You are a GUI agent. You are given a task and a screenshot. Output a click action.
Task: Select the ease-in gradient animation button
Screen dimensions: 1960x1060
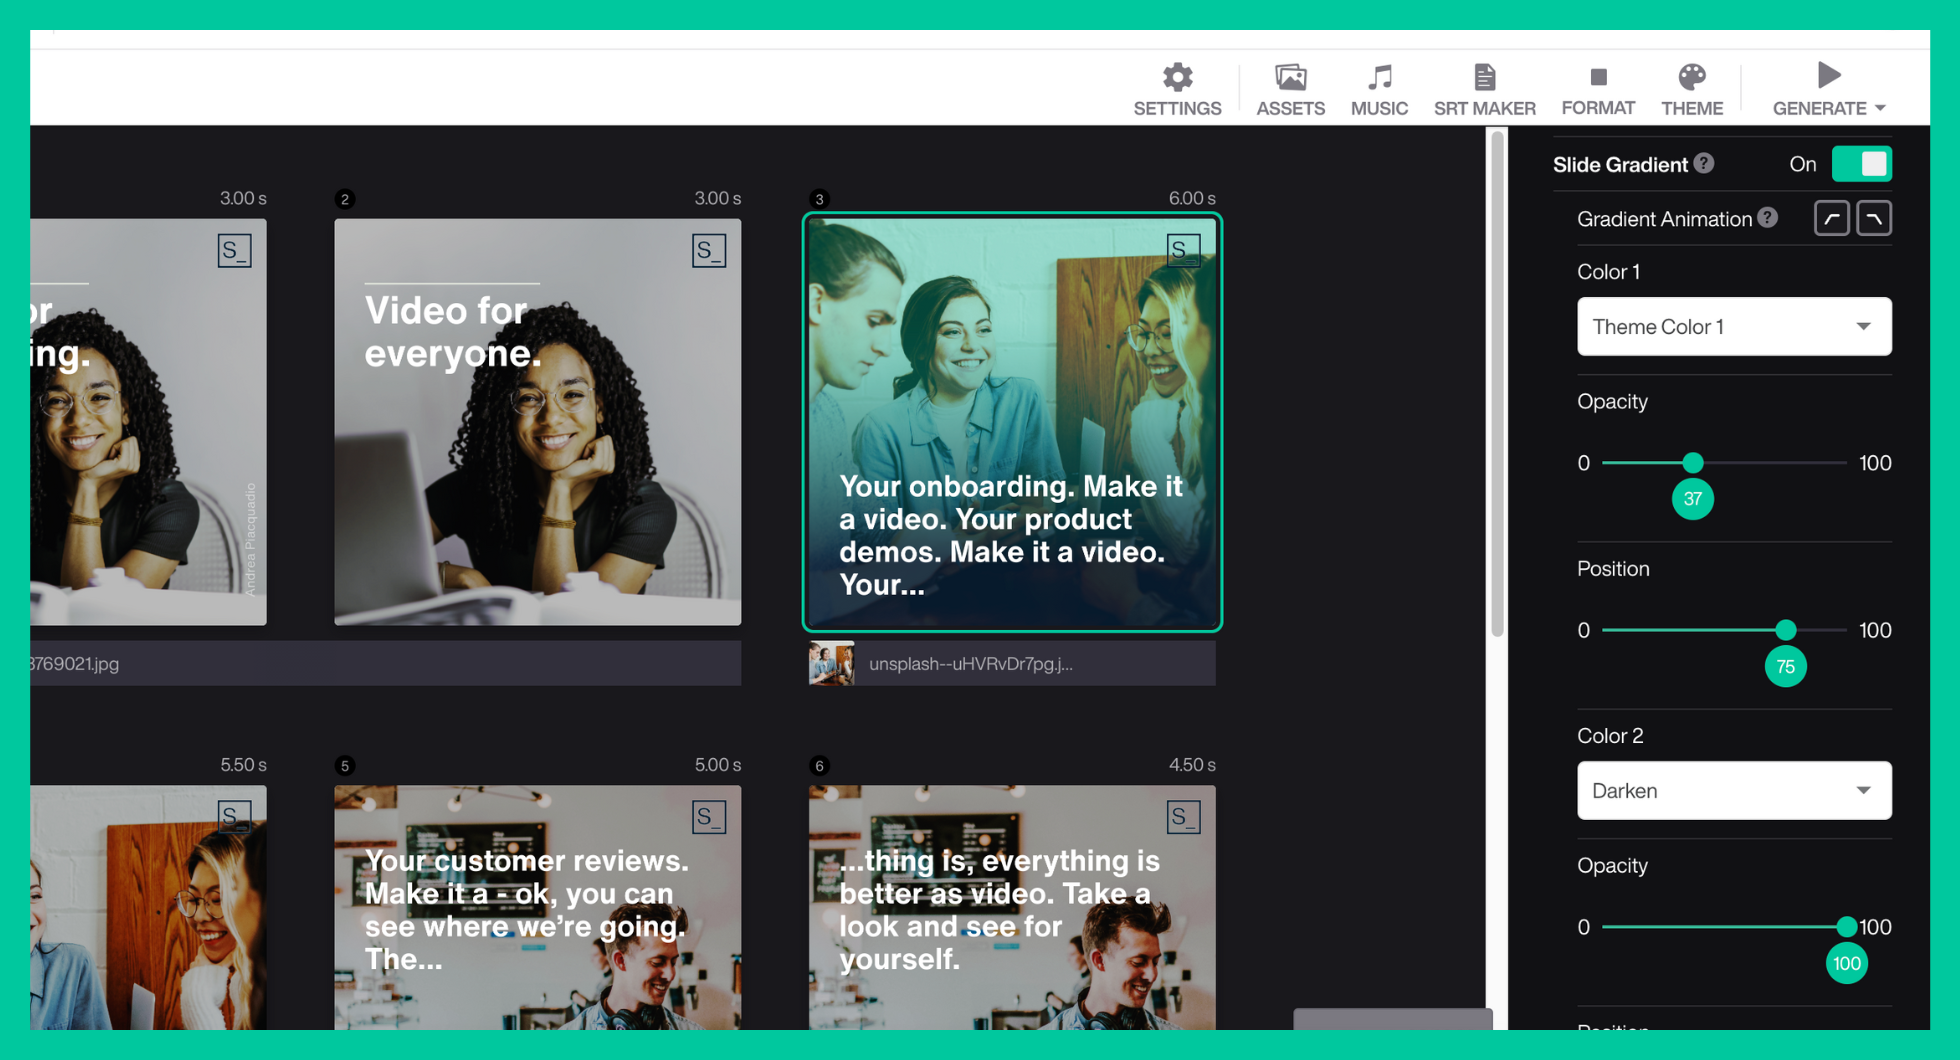click(x=1831, y=219)
